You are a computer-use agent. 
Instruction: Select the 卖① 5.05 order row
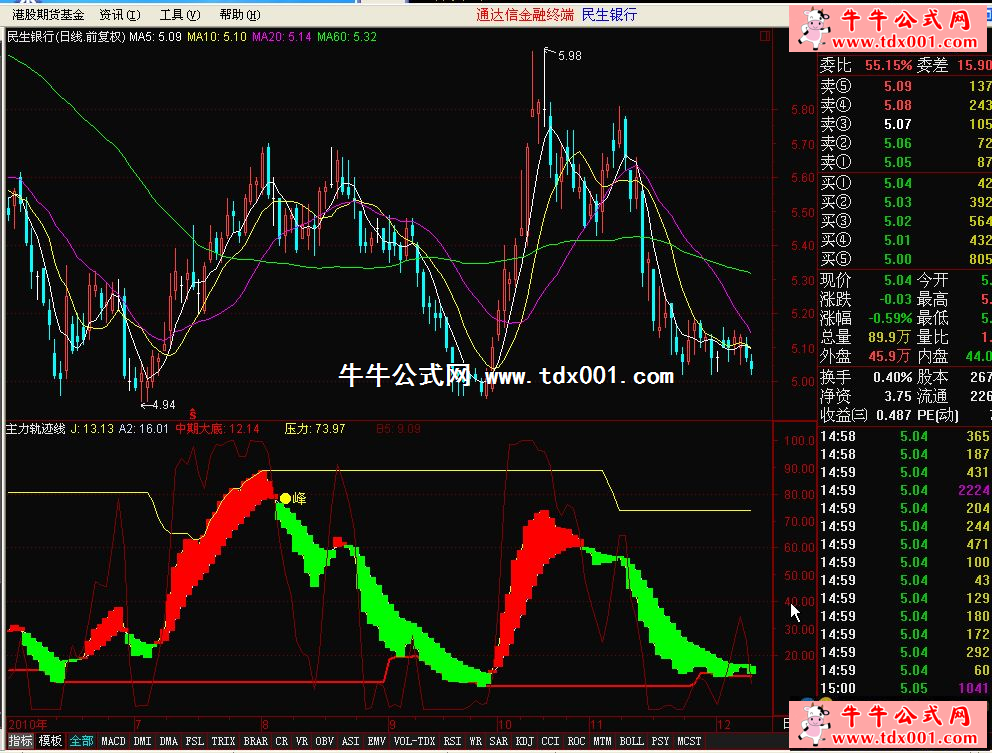tap(905, 162)
